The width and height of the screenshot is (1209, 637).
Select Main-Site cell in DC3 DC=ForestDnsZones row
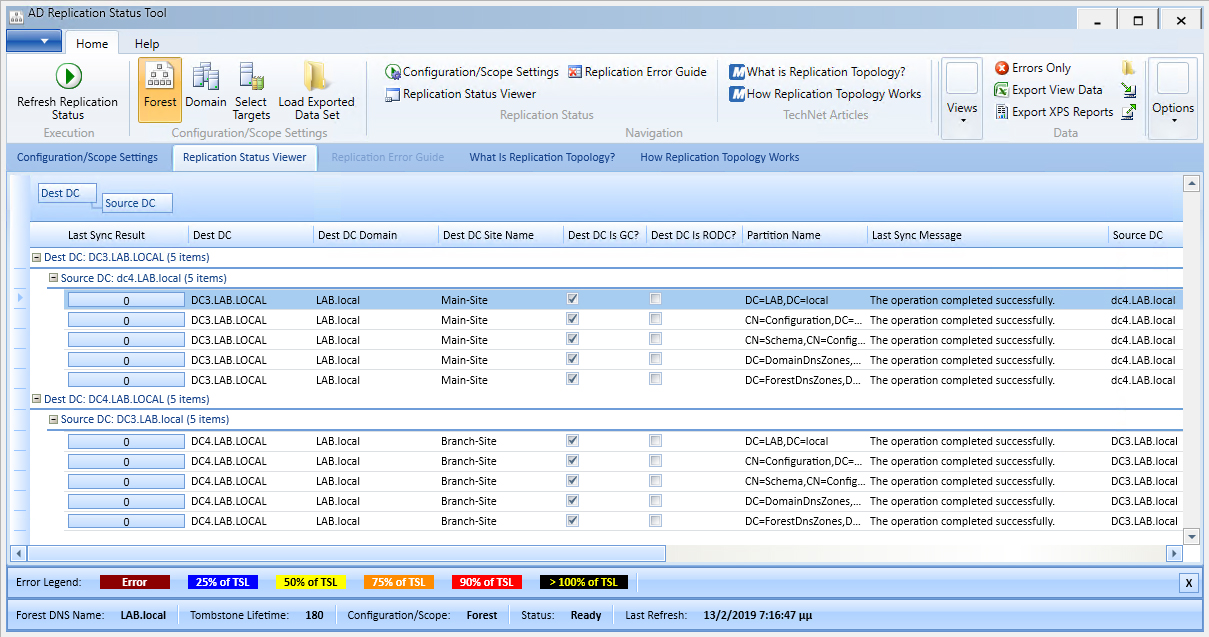tap(464, 380)
